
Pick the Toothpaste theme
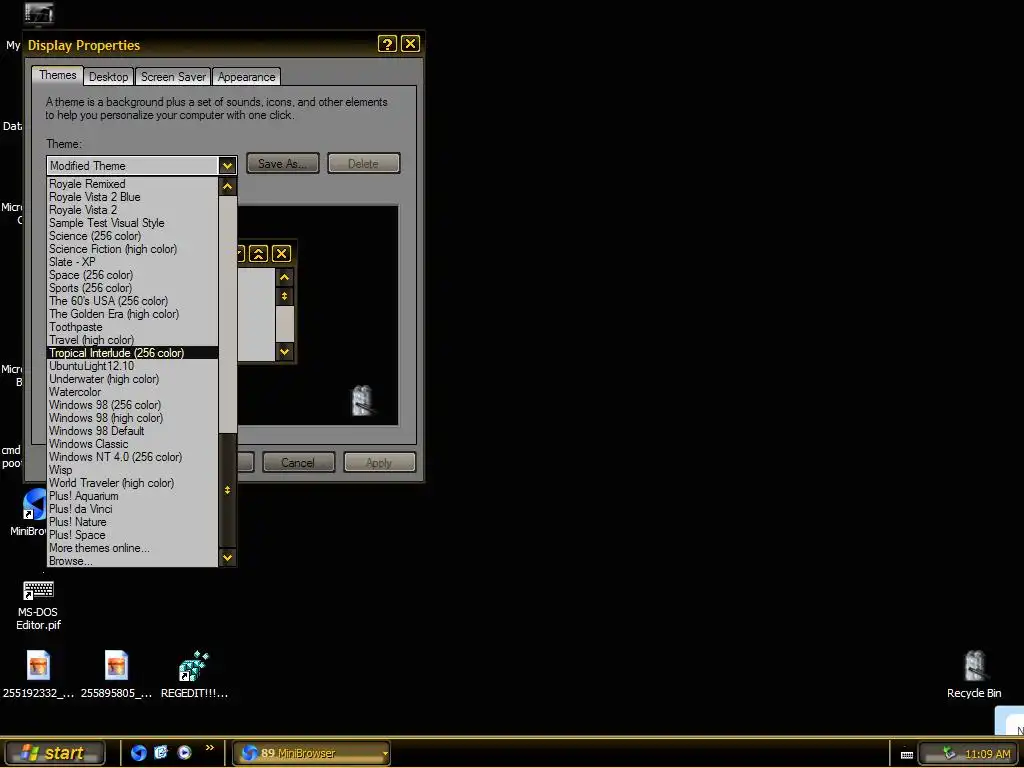(133, 327)
